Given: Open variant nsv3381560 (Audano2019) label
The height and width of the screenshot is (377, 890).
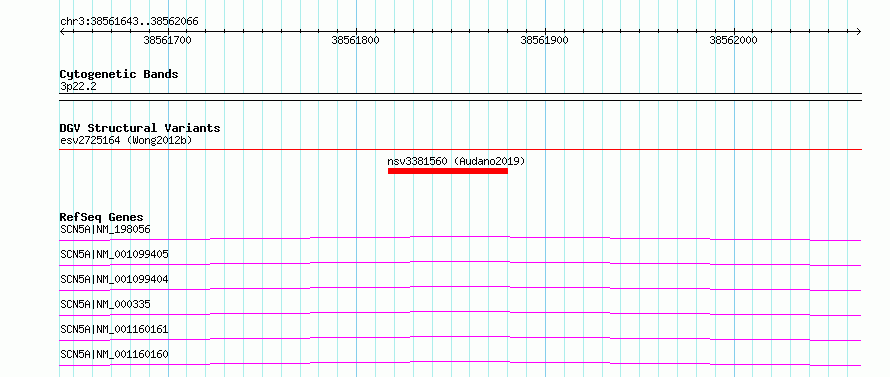Looking at the screenshot, I should 456,161.
